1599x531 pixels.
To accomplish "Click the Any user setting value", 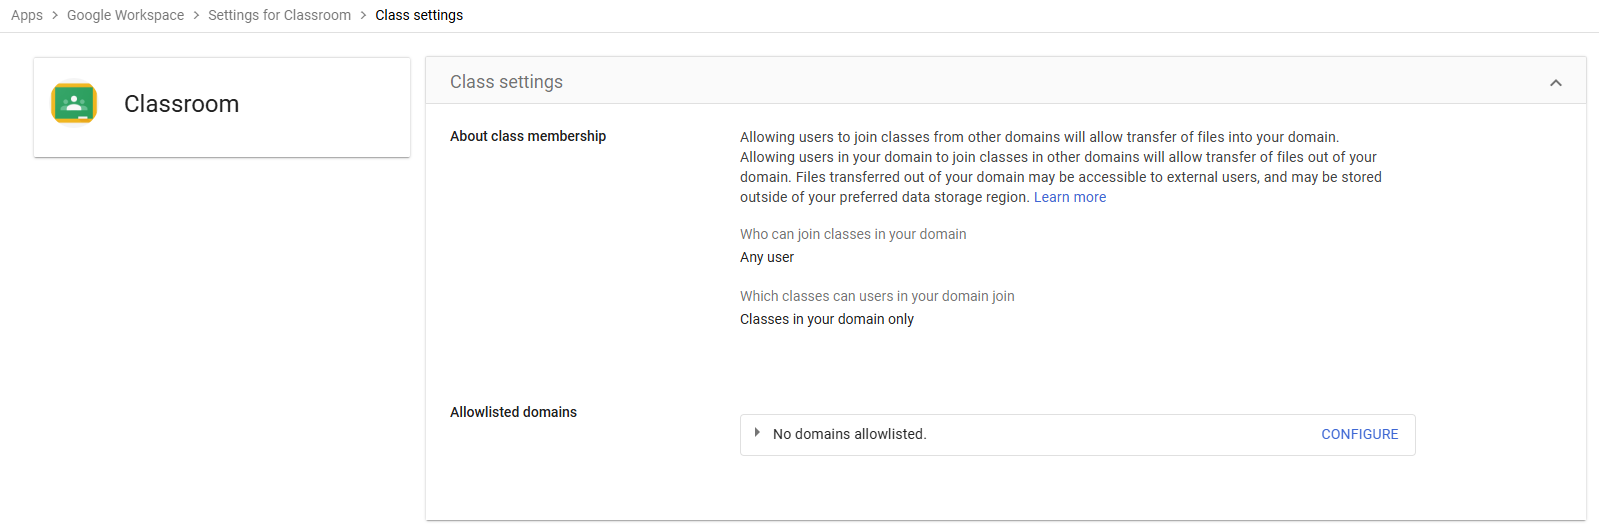I will 767,257.
